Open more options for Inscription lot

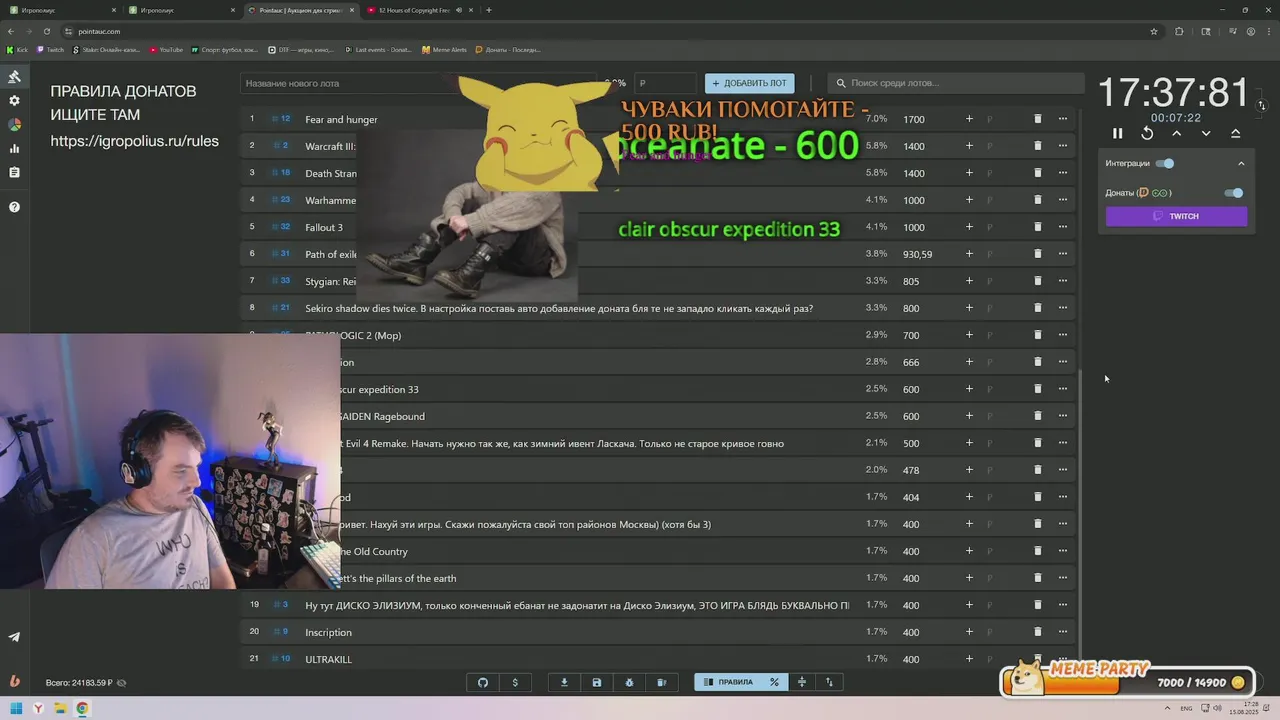tap(1063, 632)
